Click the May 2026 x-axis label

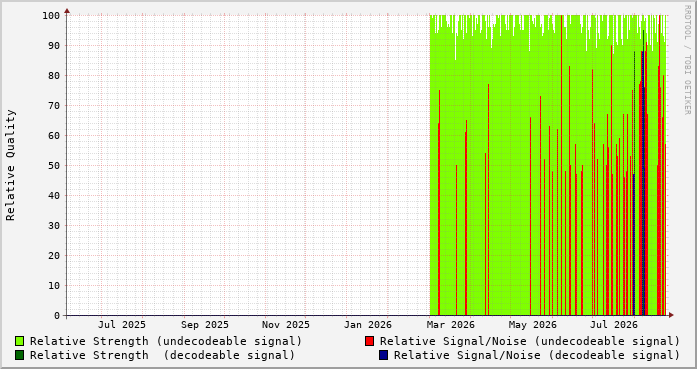point(533,325)
